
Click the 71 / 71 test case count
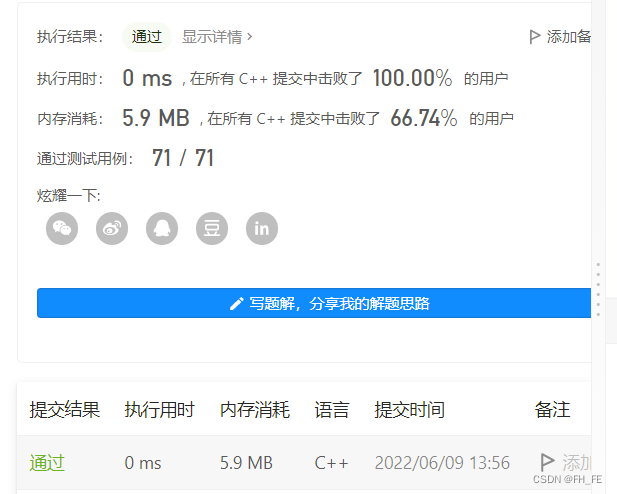[x=183, y=158]
